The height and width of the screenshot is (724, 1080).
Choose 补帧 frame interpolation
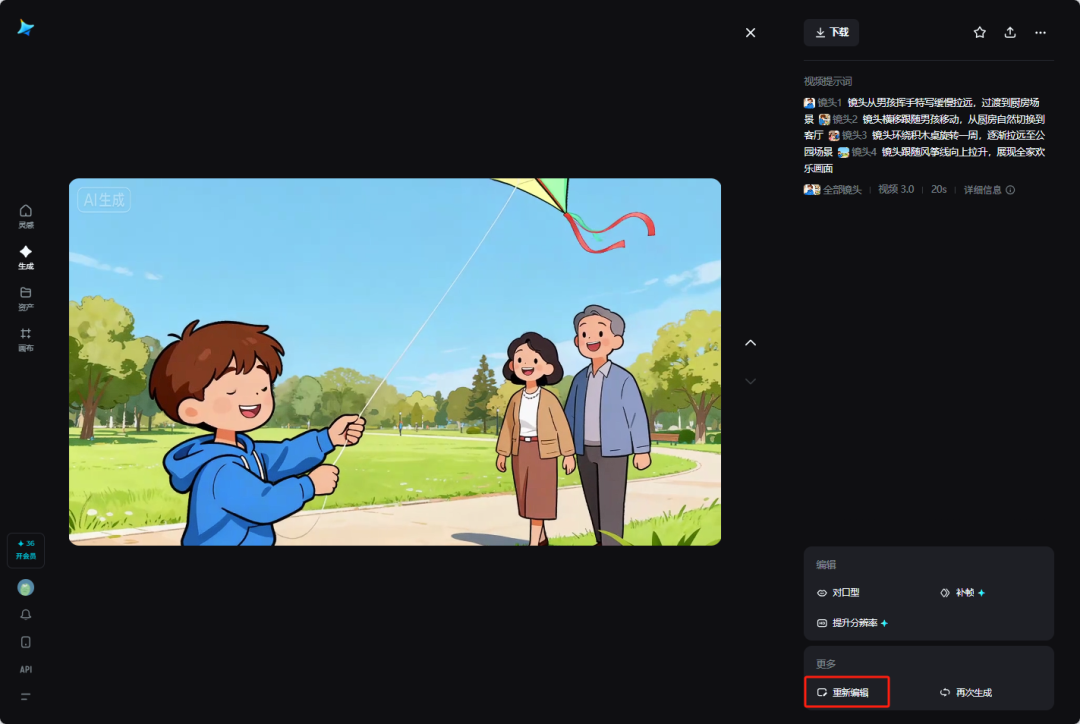(x=962, y=593)
